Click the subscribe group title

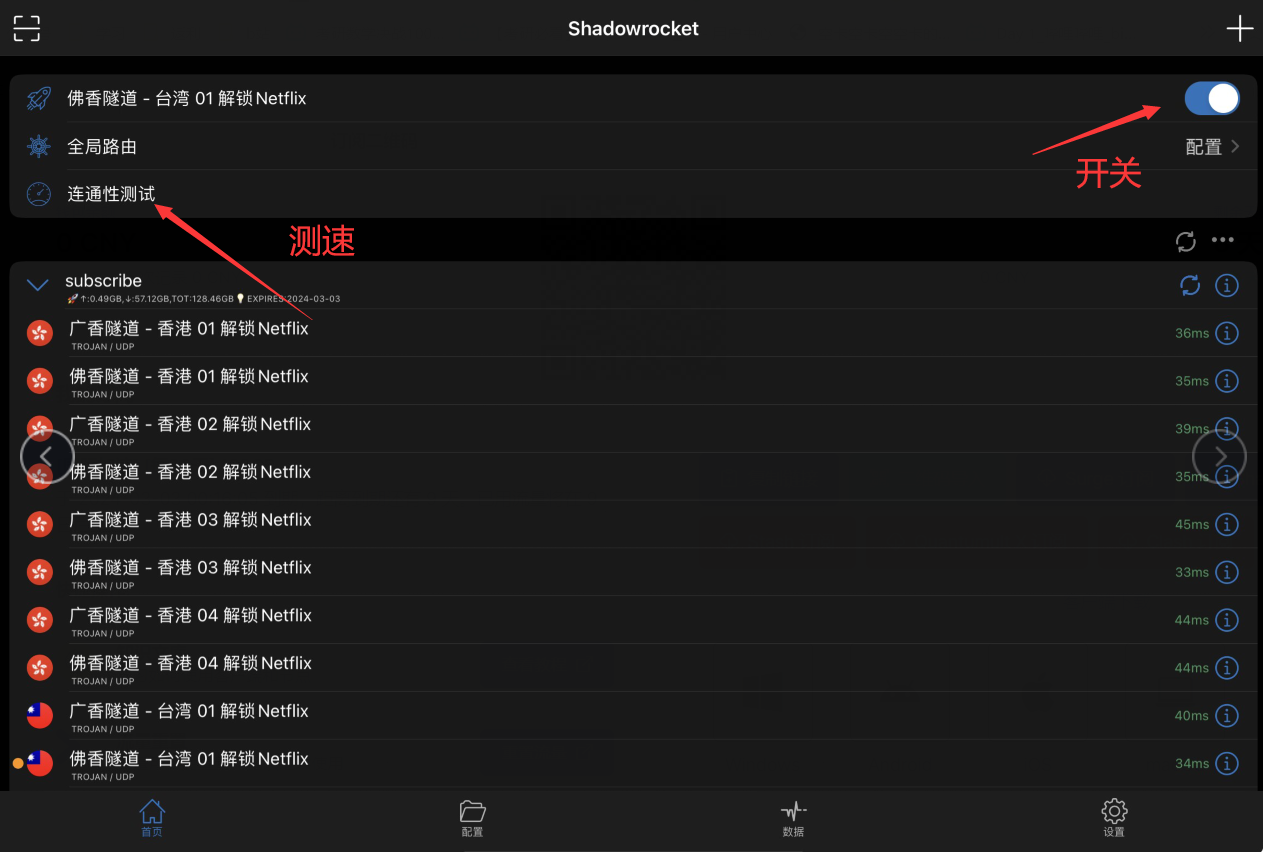(x=104, y=281)
